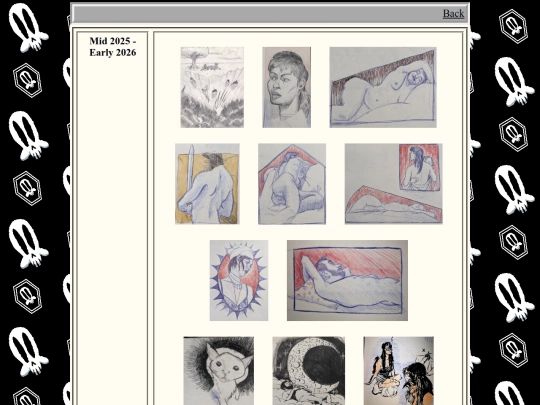Open the crescent moon ink drawing
Image resolution: width=540 pixels, height=405 pixels.
(309, 371)
